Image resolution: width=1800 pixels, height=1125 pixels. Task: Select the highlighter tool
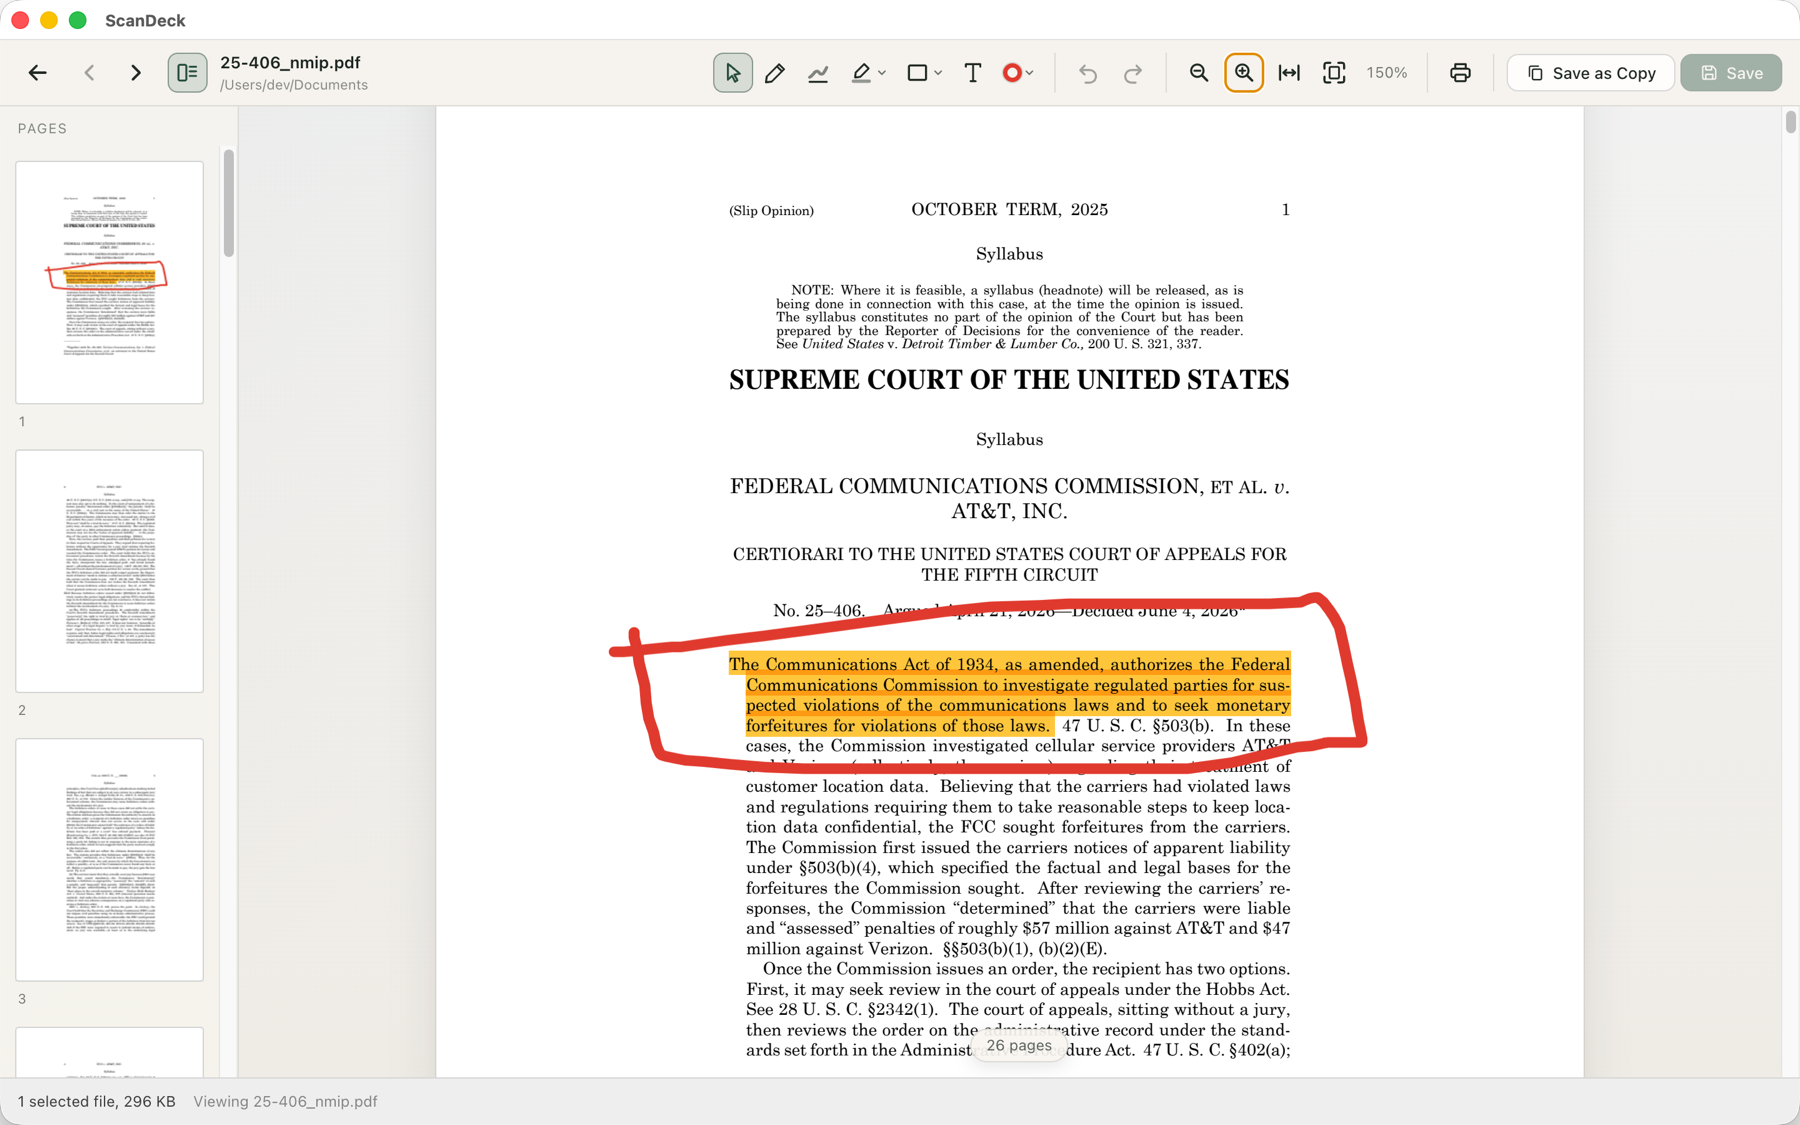(861, 73)
